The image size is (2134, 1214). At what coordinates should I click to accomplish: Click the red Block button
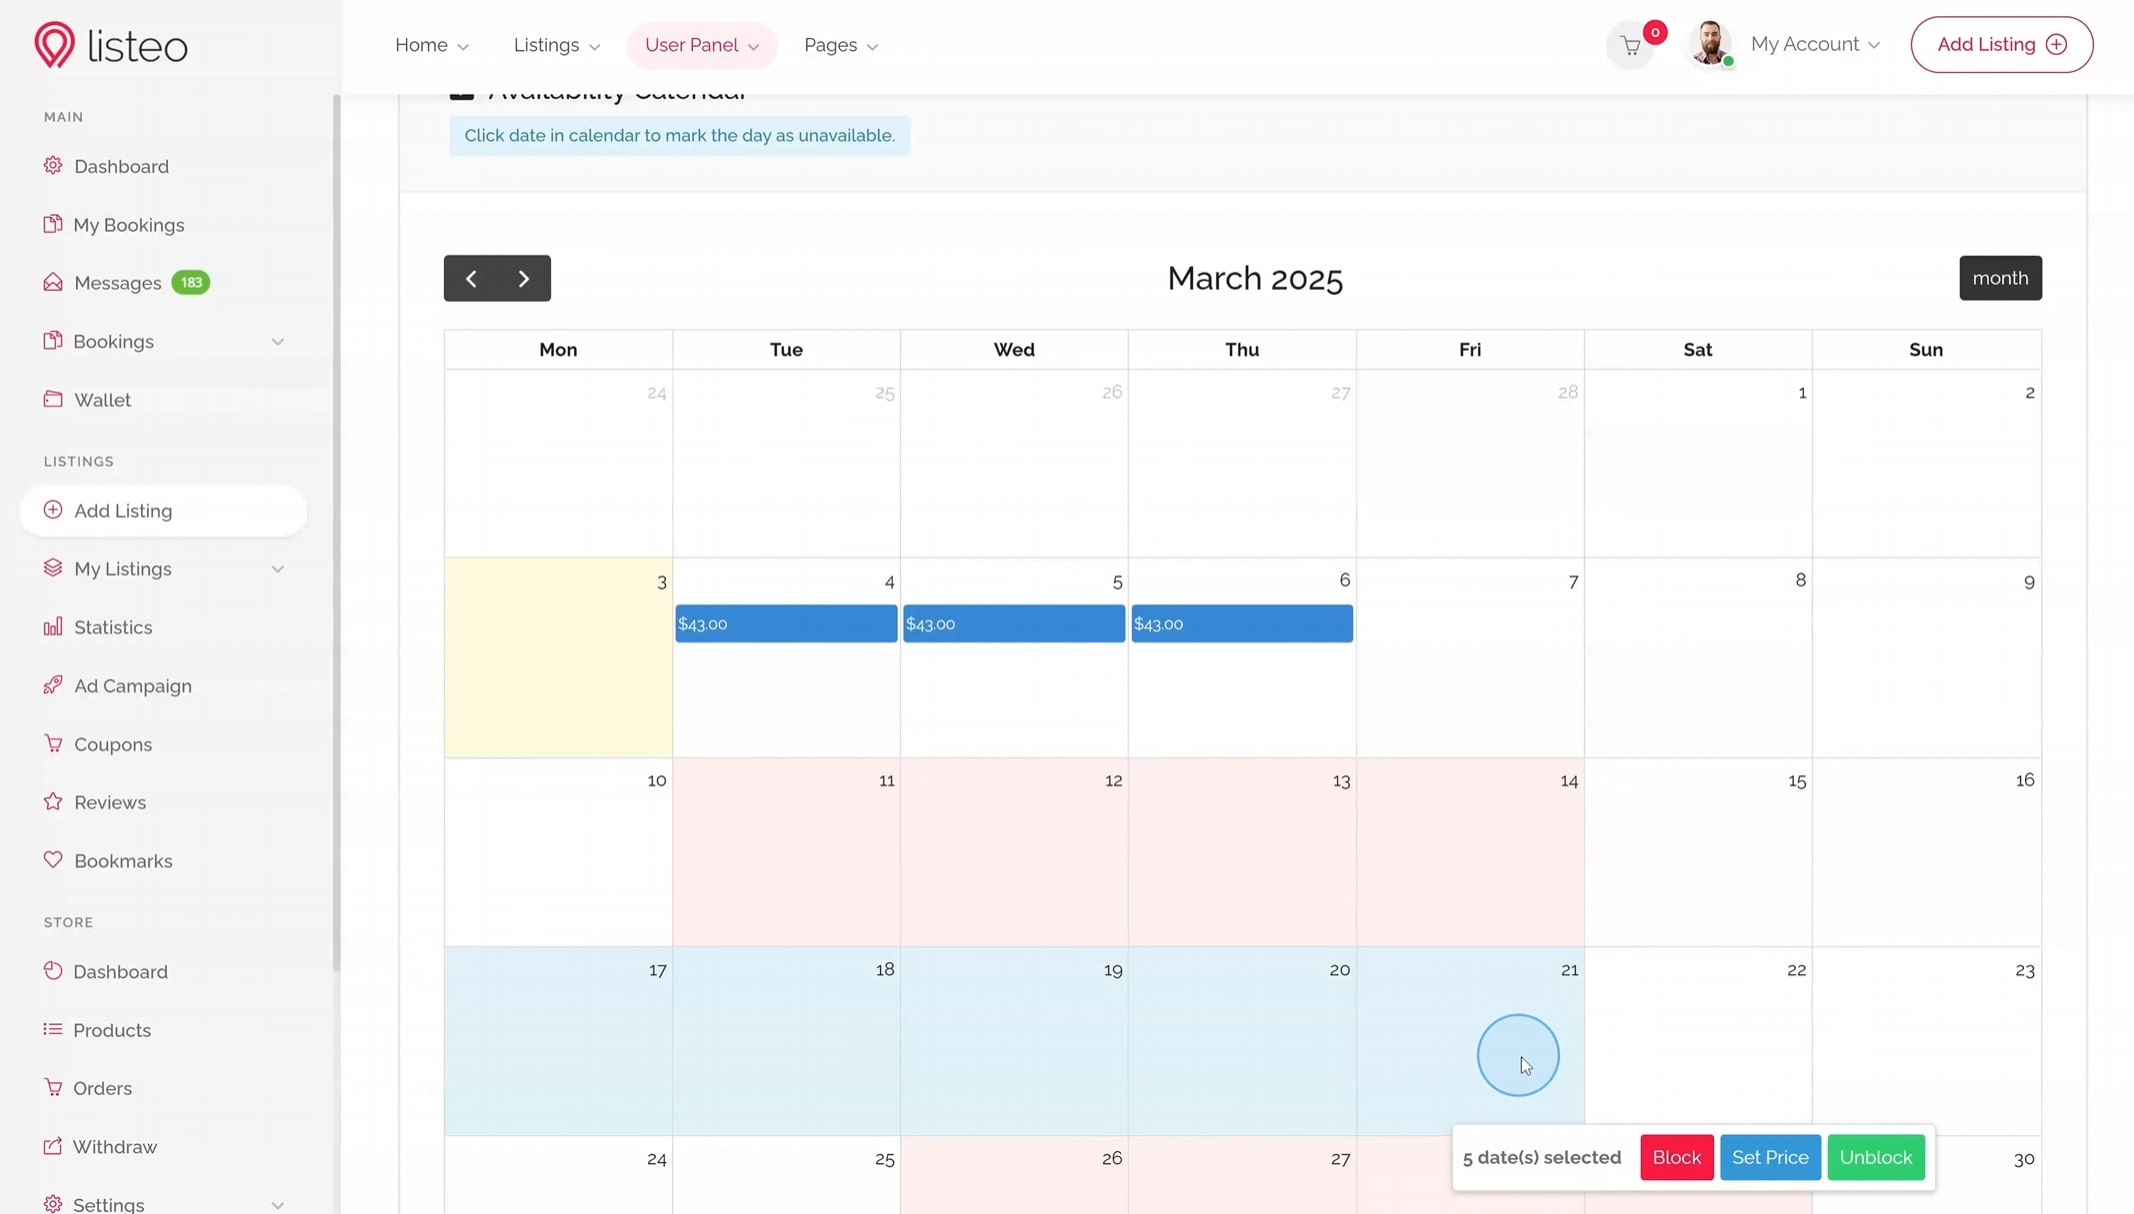coord(1676,1157)
